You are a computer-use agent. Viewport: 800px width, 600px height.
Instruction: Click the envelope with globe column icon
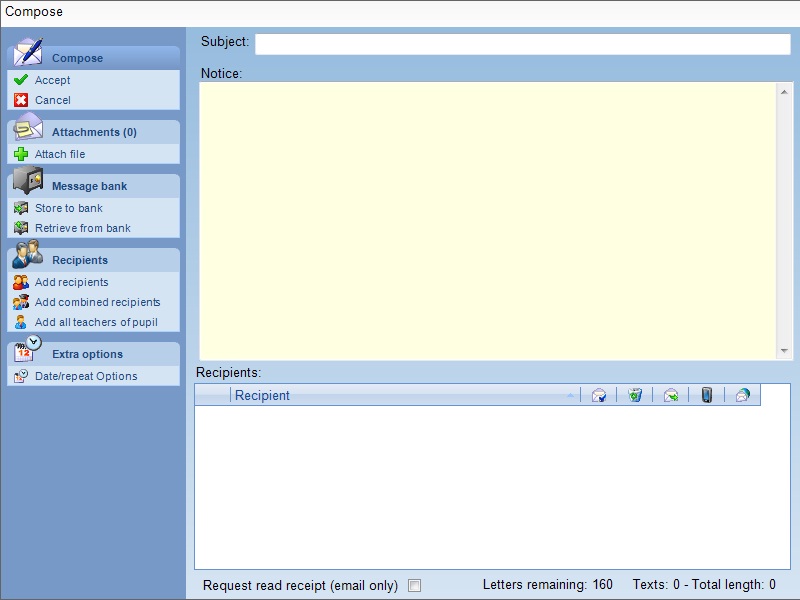(x=742, y=395)
